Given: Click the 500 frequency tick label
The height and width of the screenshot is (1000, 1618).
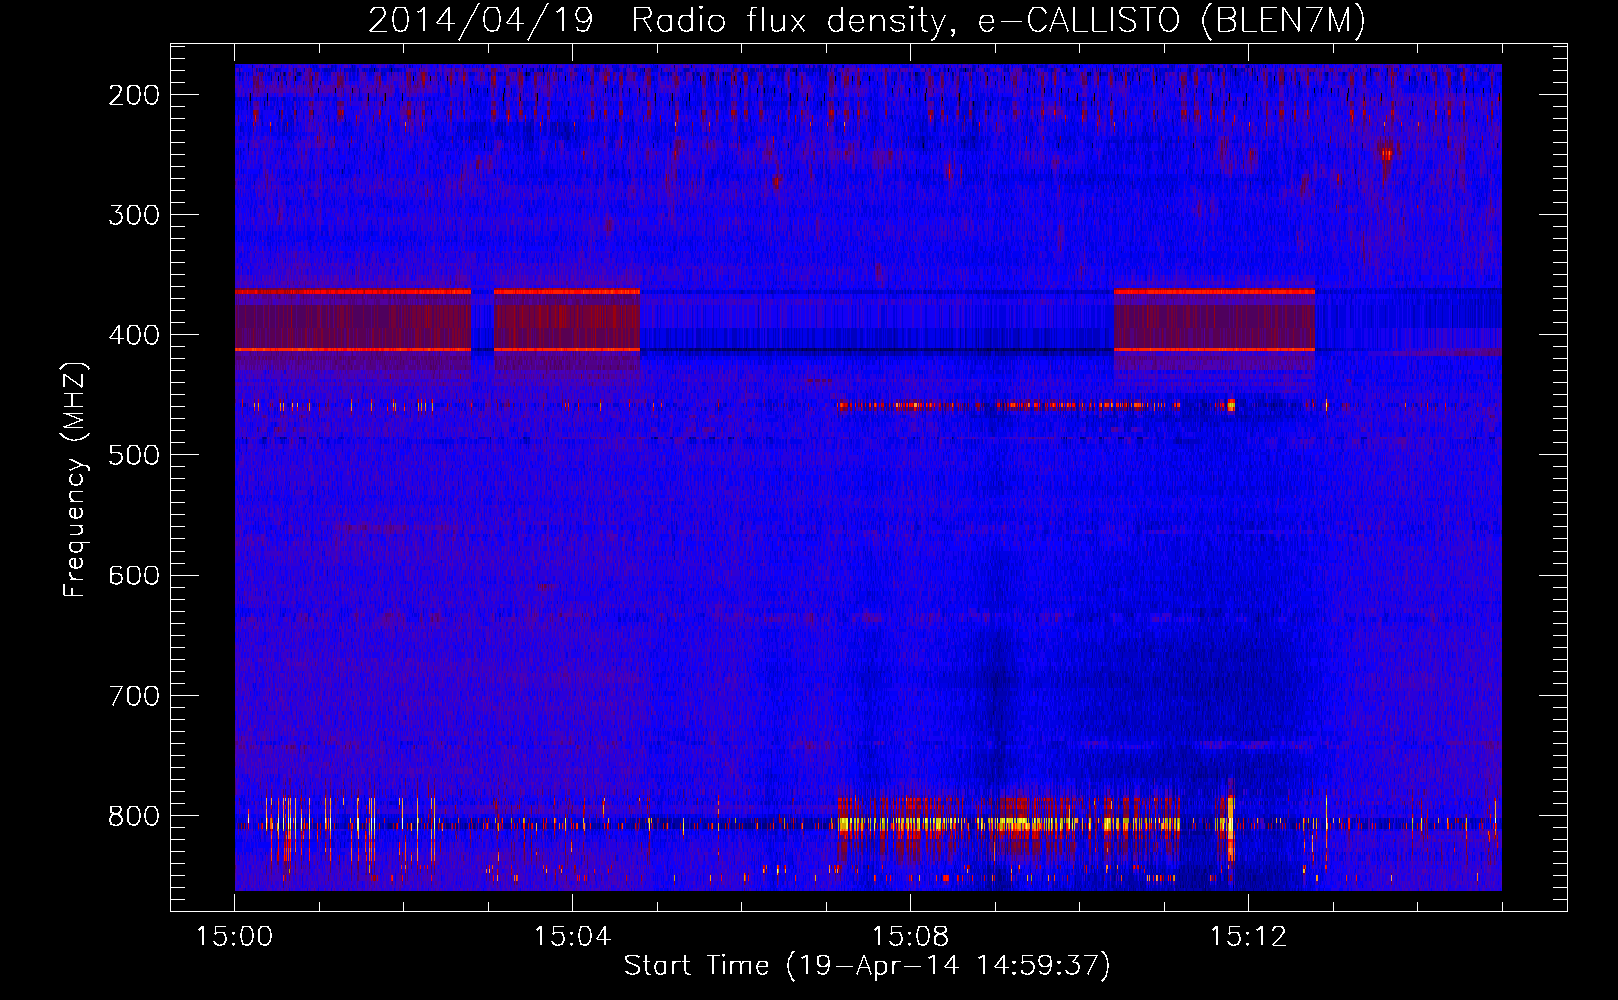Looking at the screenshot, I should pyautogui.click(x=134, y=455).
